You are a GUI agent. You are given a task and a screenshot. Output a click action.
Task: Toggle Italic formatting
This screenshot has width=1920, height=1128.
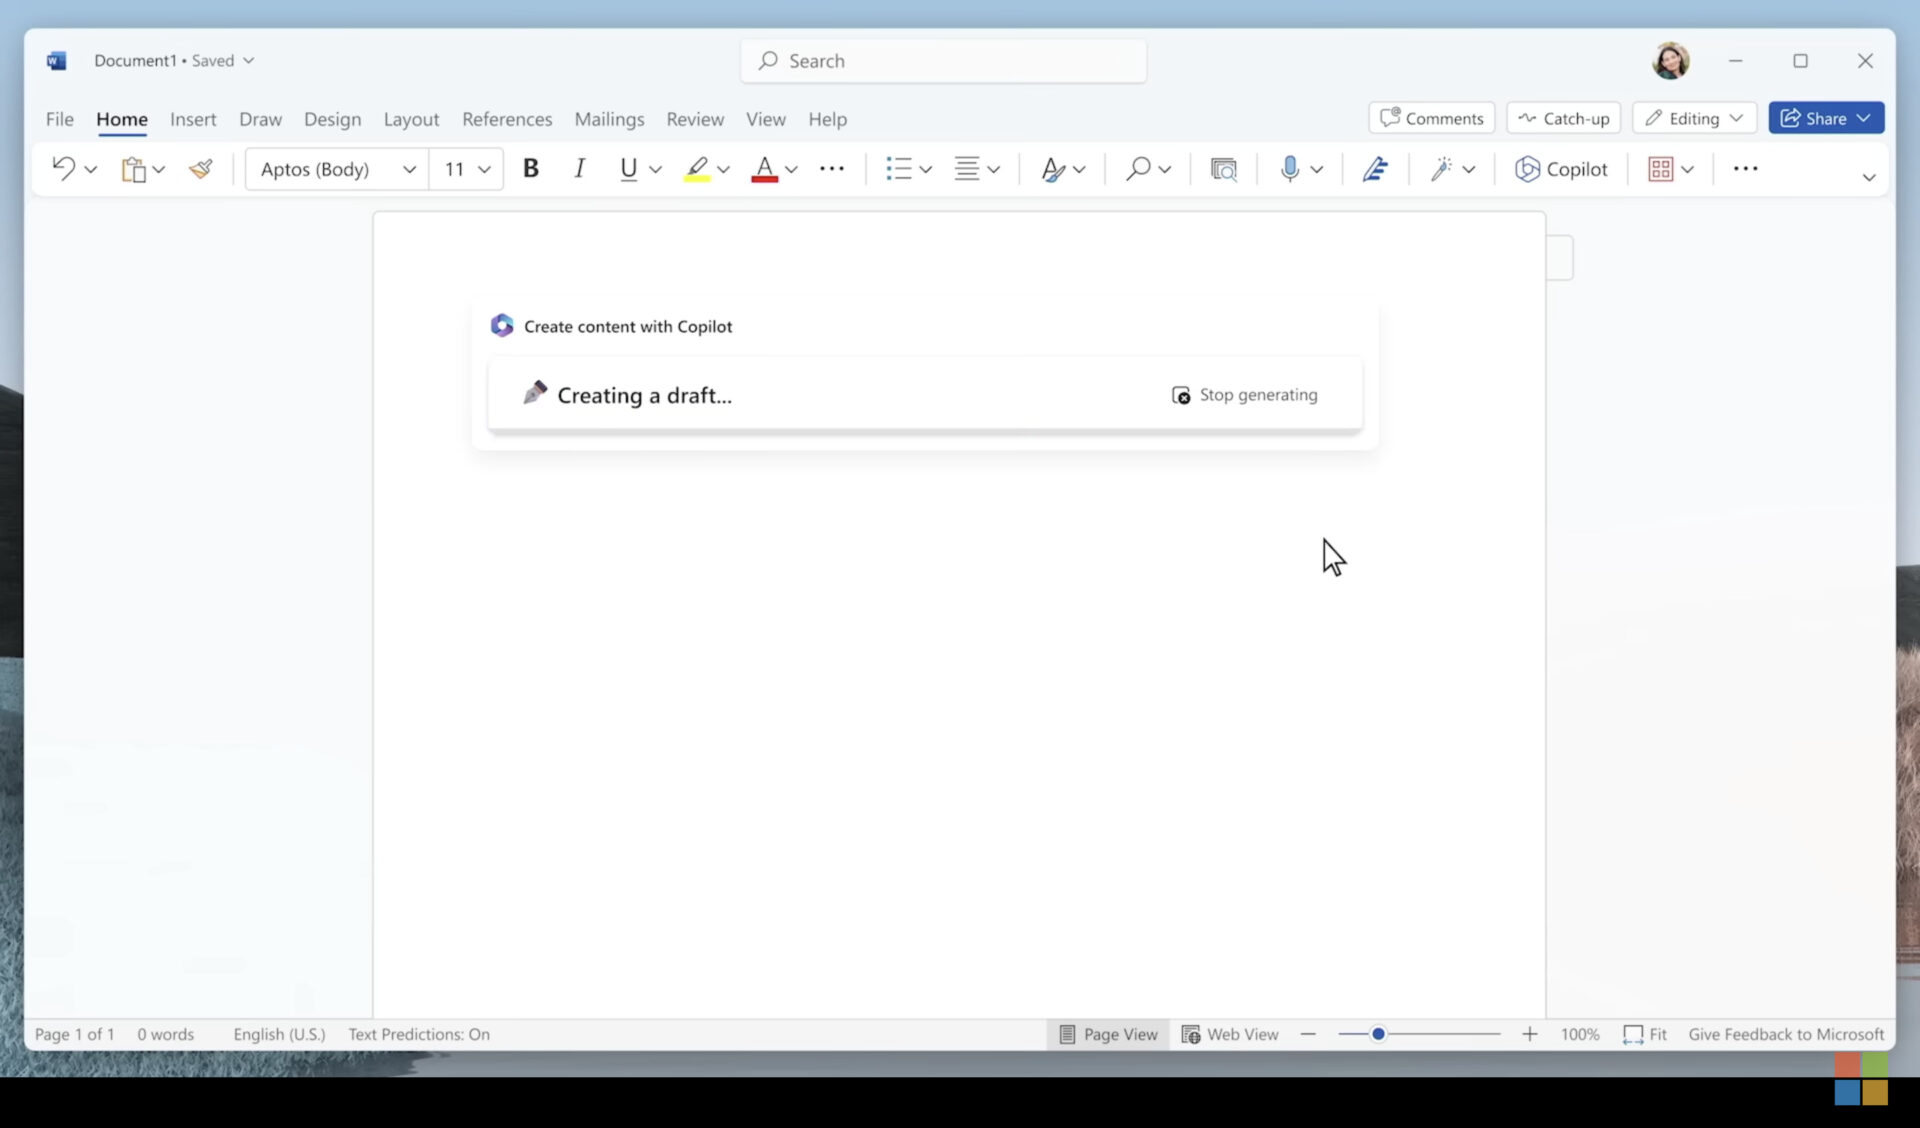(x=579, y=169)
